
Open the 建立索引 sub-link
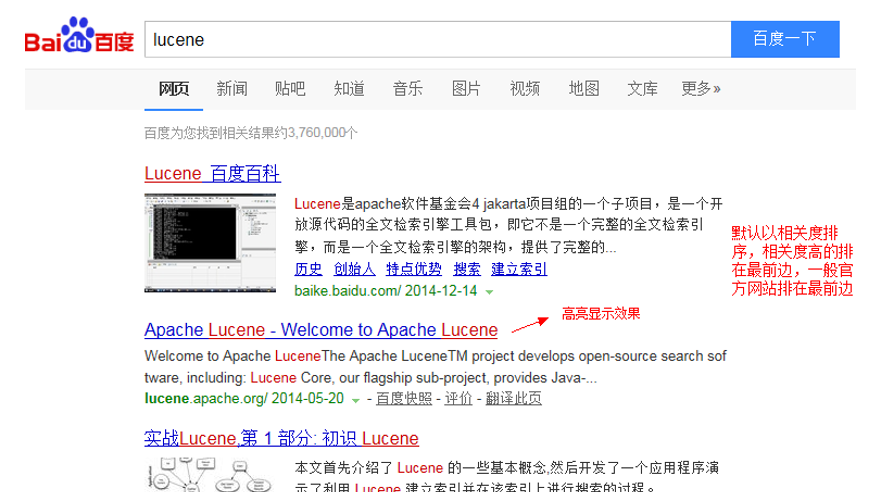click(519, 269)
